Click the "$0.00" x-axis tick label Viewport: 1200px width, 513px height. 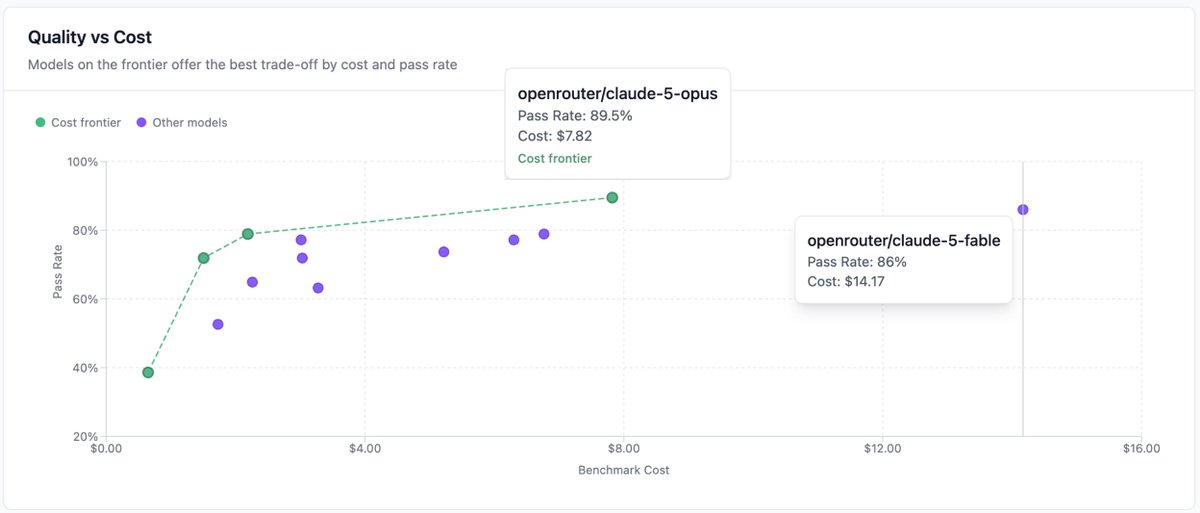pos(106,449)
